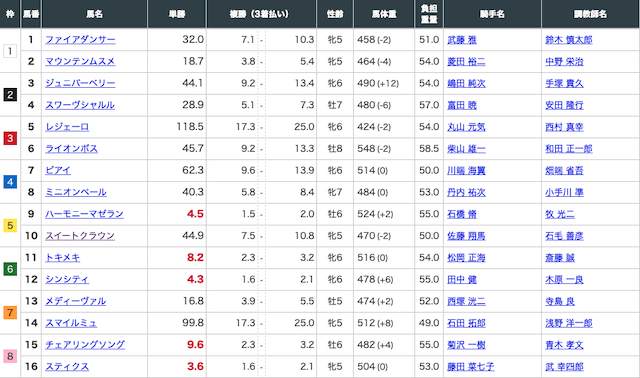
Task: Open horse link スマイルミュ
Action: [x=71, y=323]
